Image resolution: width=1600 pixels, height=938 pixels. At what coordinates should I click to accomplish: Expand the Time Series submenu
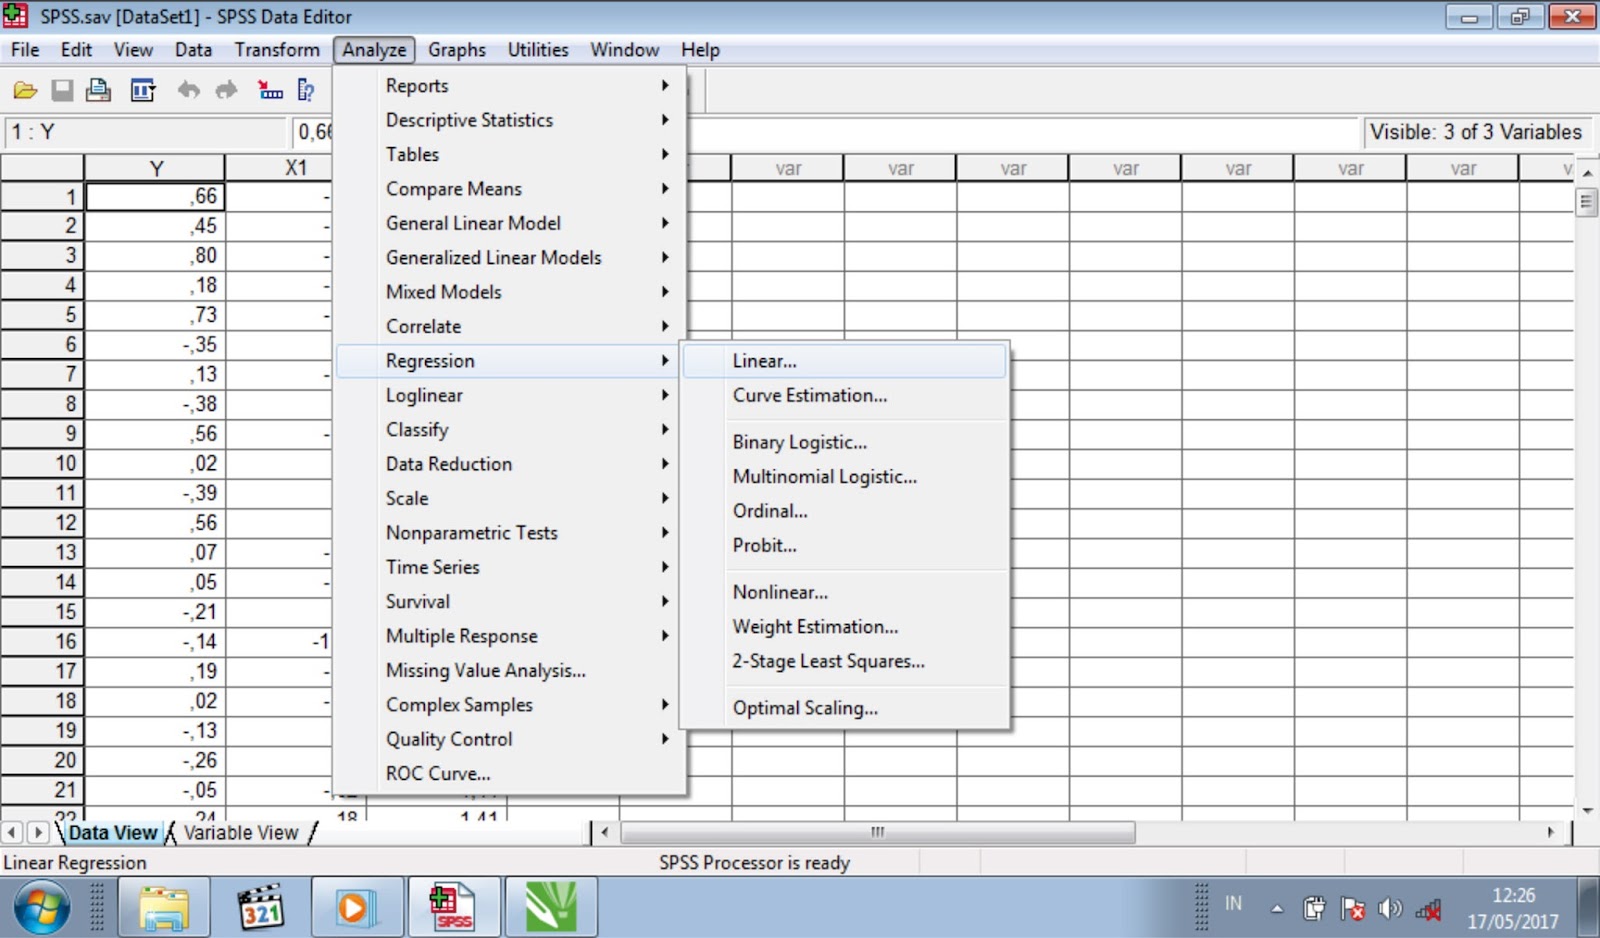(x=510, y=567)
